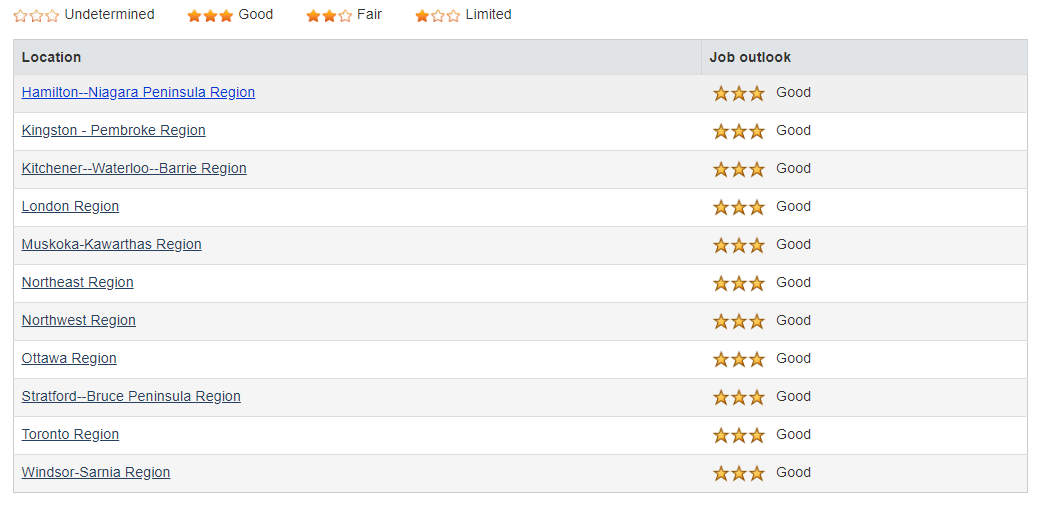Click the star rating in Toronto Region row
The image size is (1039, 505).
(x=739, y=435)
